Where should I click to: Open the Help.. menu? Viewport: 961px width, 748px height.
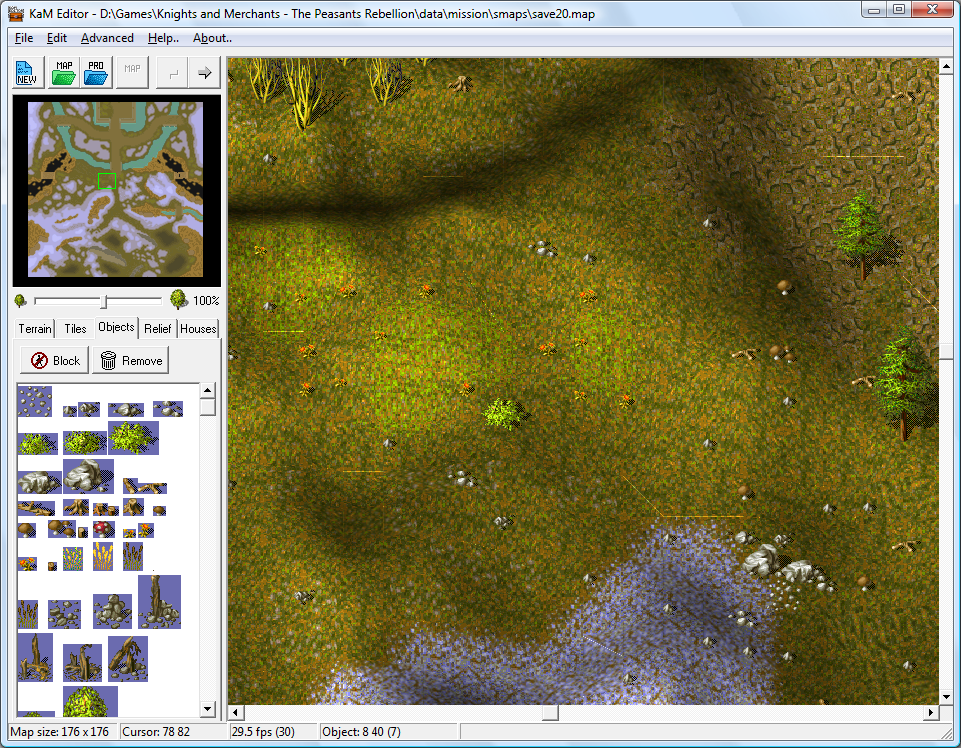coord(163,38)
